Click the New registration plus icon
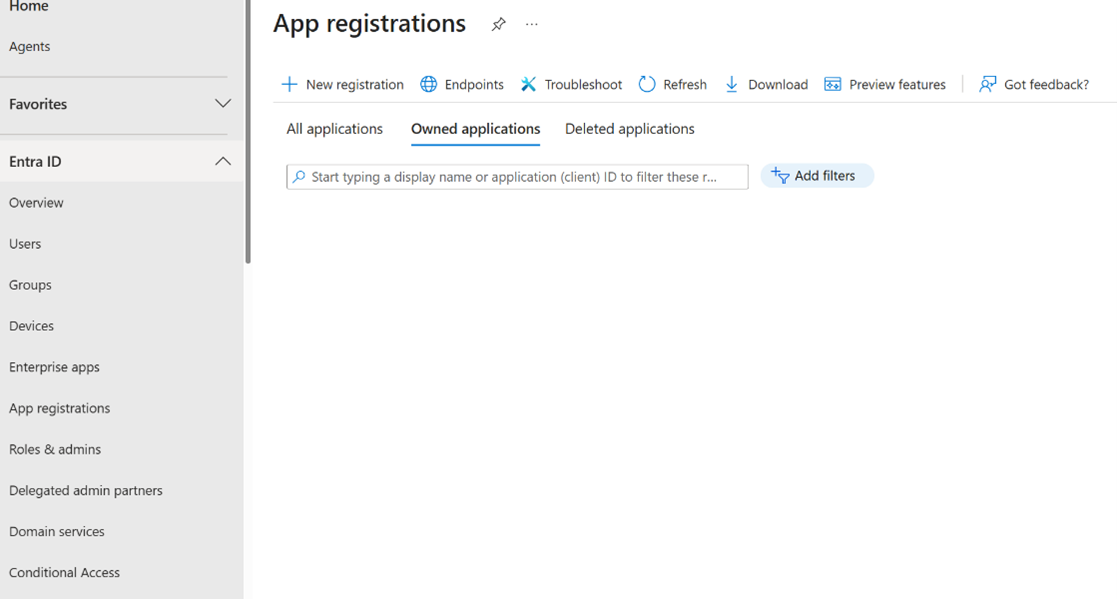 tap(289, 84)
